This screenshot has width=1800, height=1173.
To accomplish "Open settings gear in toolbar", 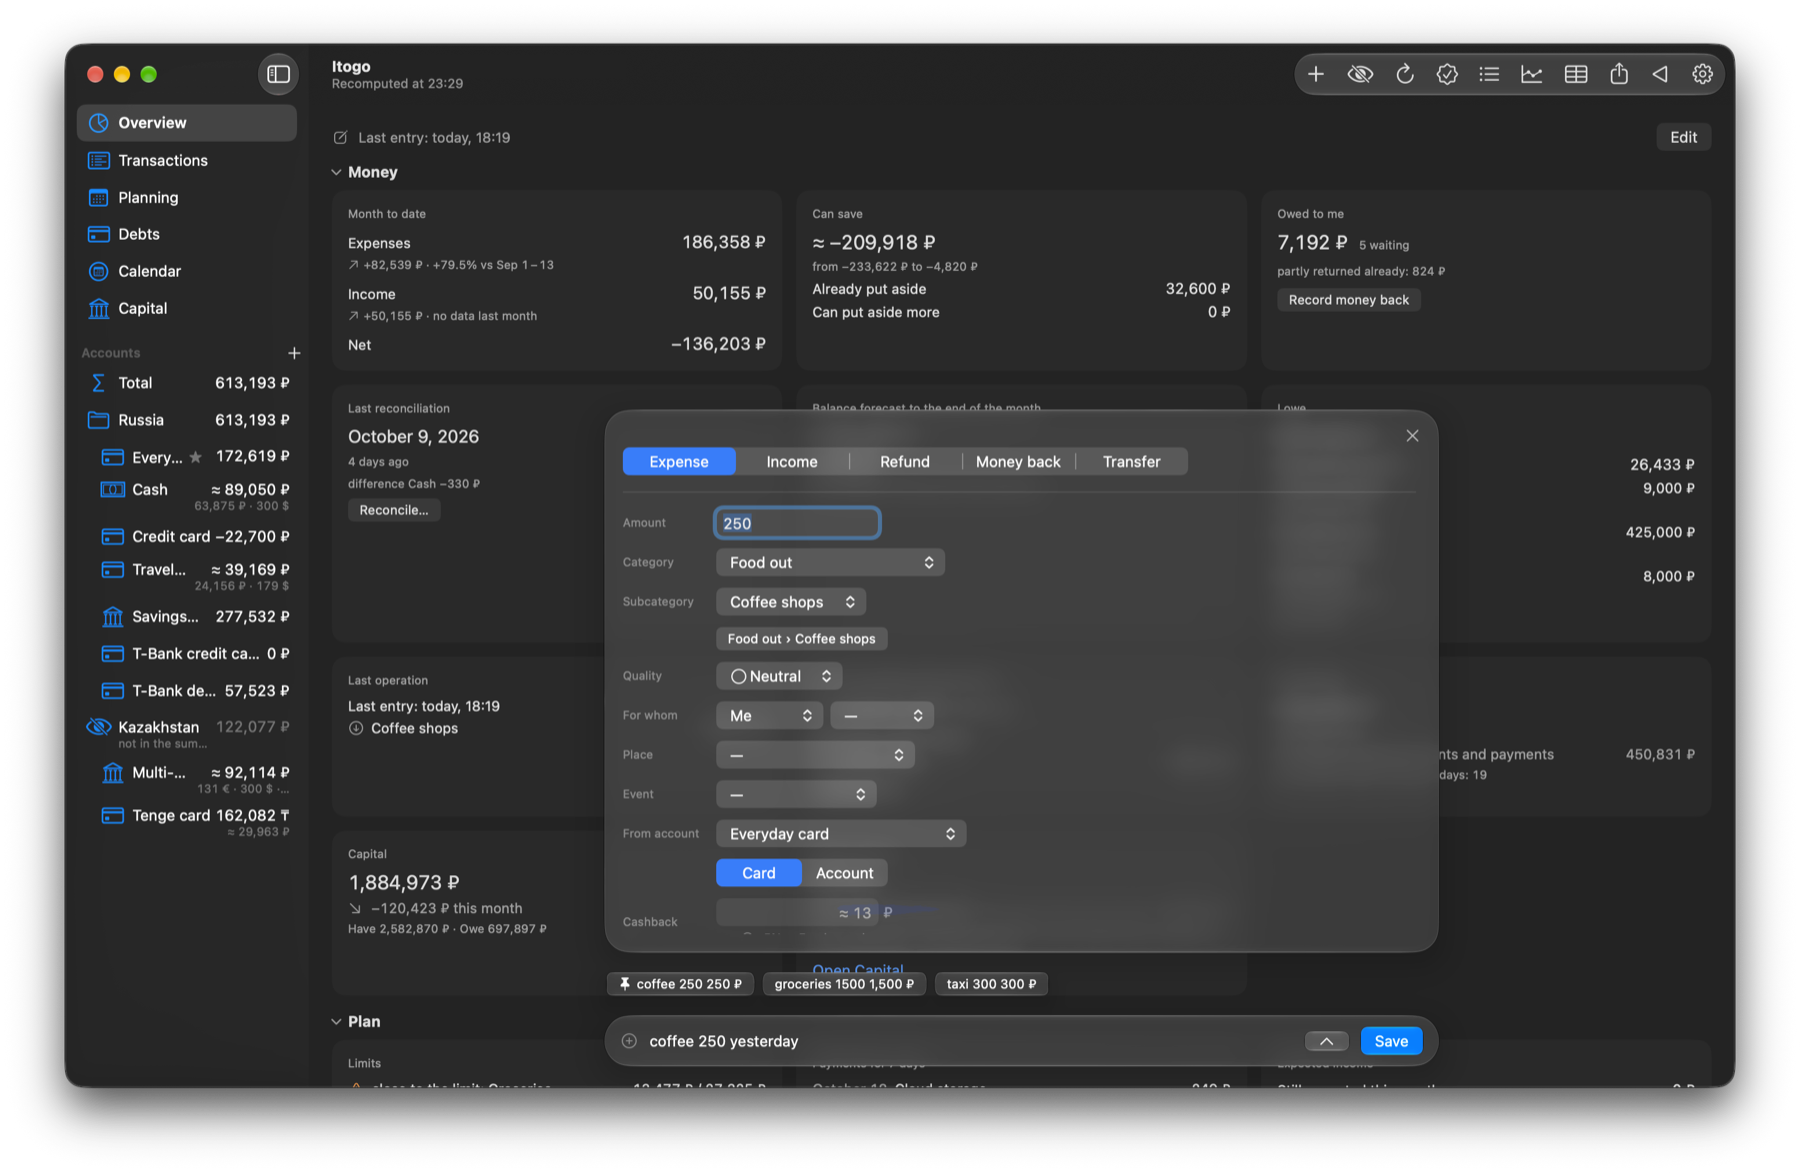I will [x=1702, y=74].
